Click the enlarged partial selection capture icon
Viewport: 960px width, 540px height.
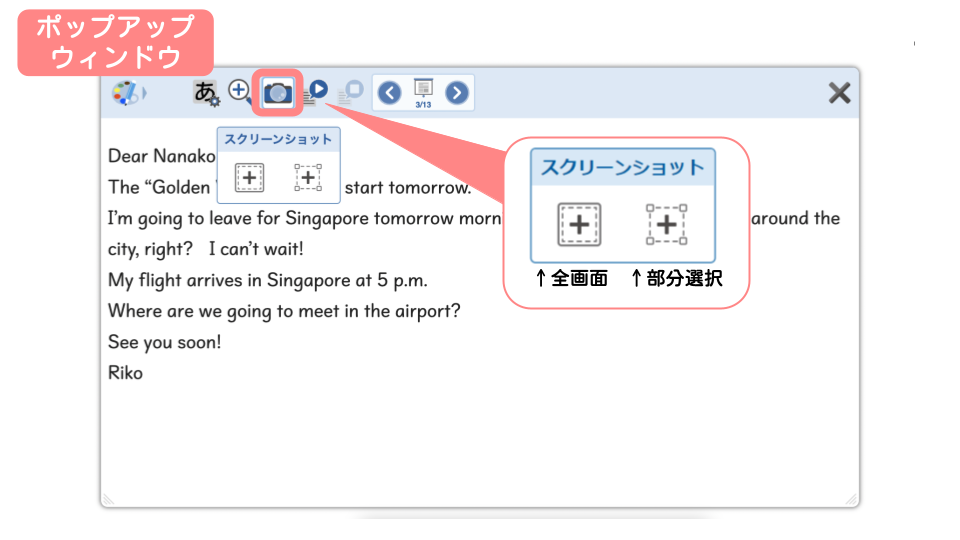point(667,224)
